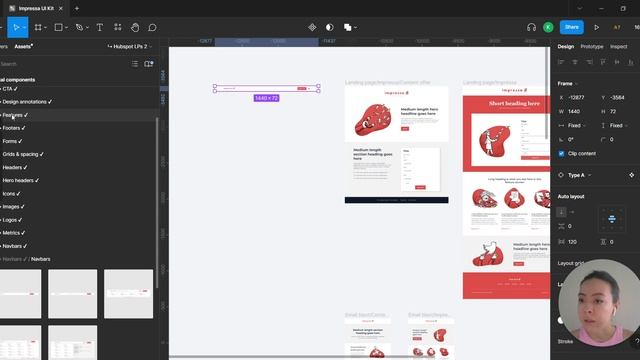Open the boolean operations dropdown arrow

(x=356, y=28)
